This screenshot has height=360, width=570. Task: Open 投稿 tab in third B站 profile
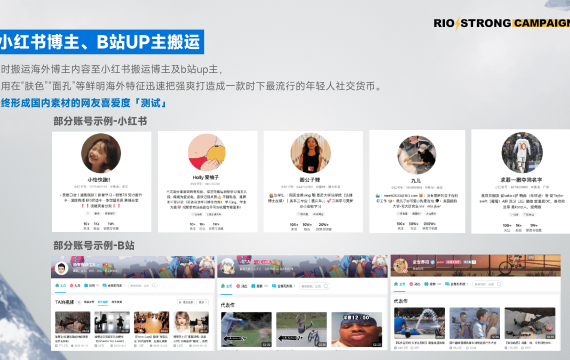point(432,284)
